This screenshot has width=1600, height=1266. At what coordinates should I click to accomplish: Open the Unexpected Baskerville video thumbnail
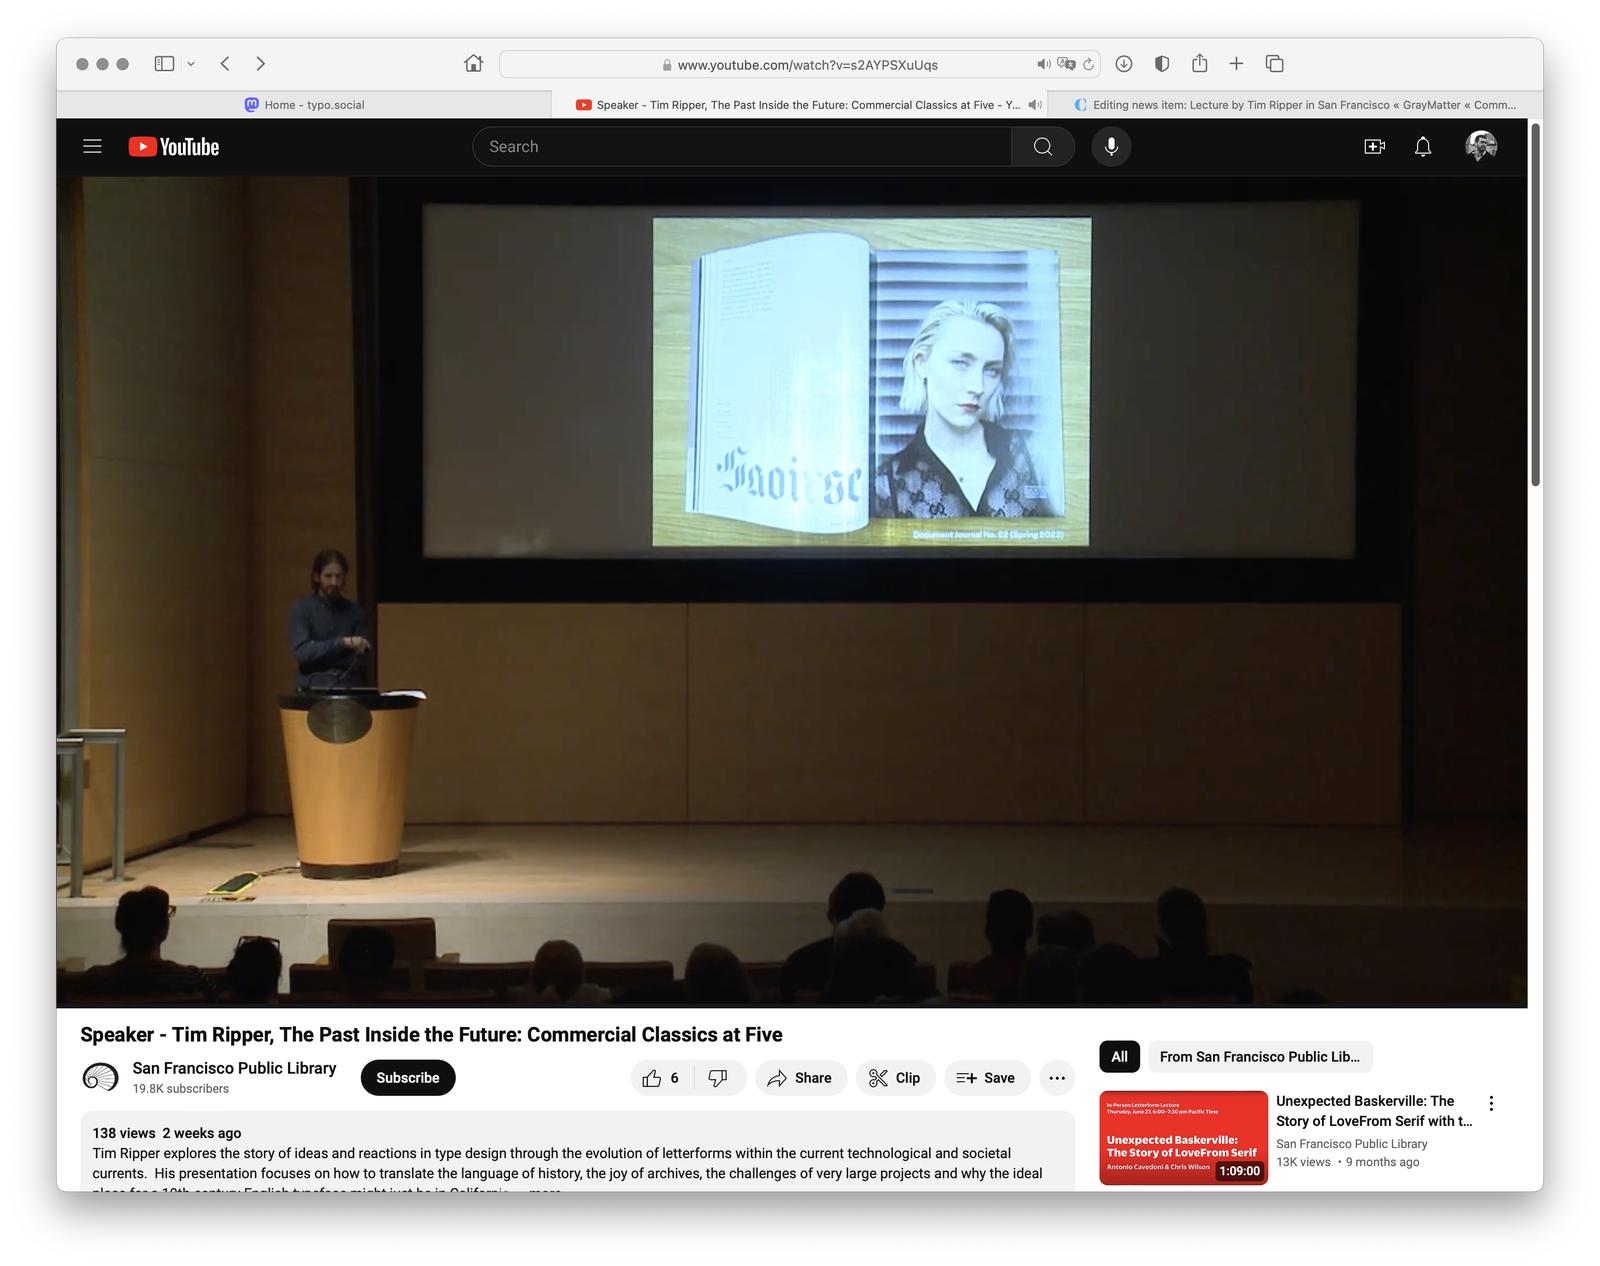pos(1184,1138)
